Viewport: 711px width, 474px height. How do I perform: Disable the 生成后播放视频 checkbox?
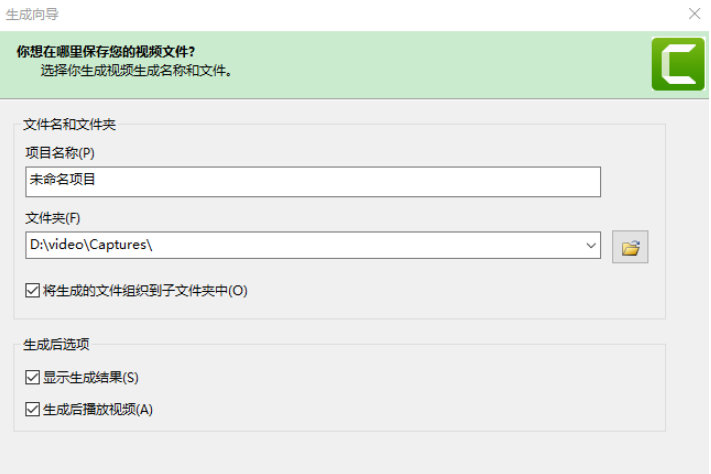pyautogui.click(x=33, y=409)
